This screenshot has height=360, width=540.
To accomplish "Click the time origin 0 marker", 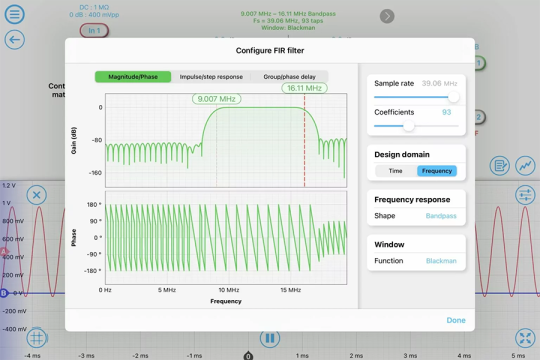I will coord(248,356).
